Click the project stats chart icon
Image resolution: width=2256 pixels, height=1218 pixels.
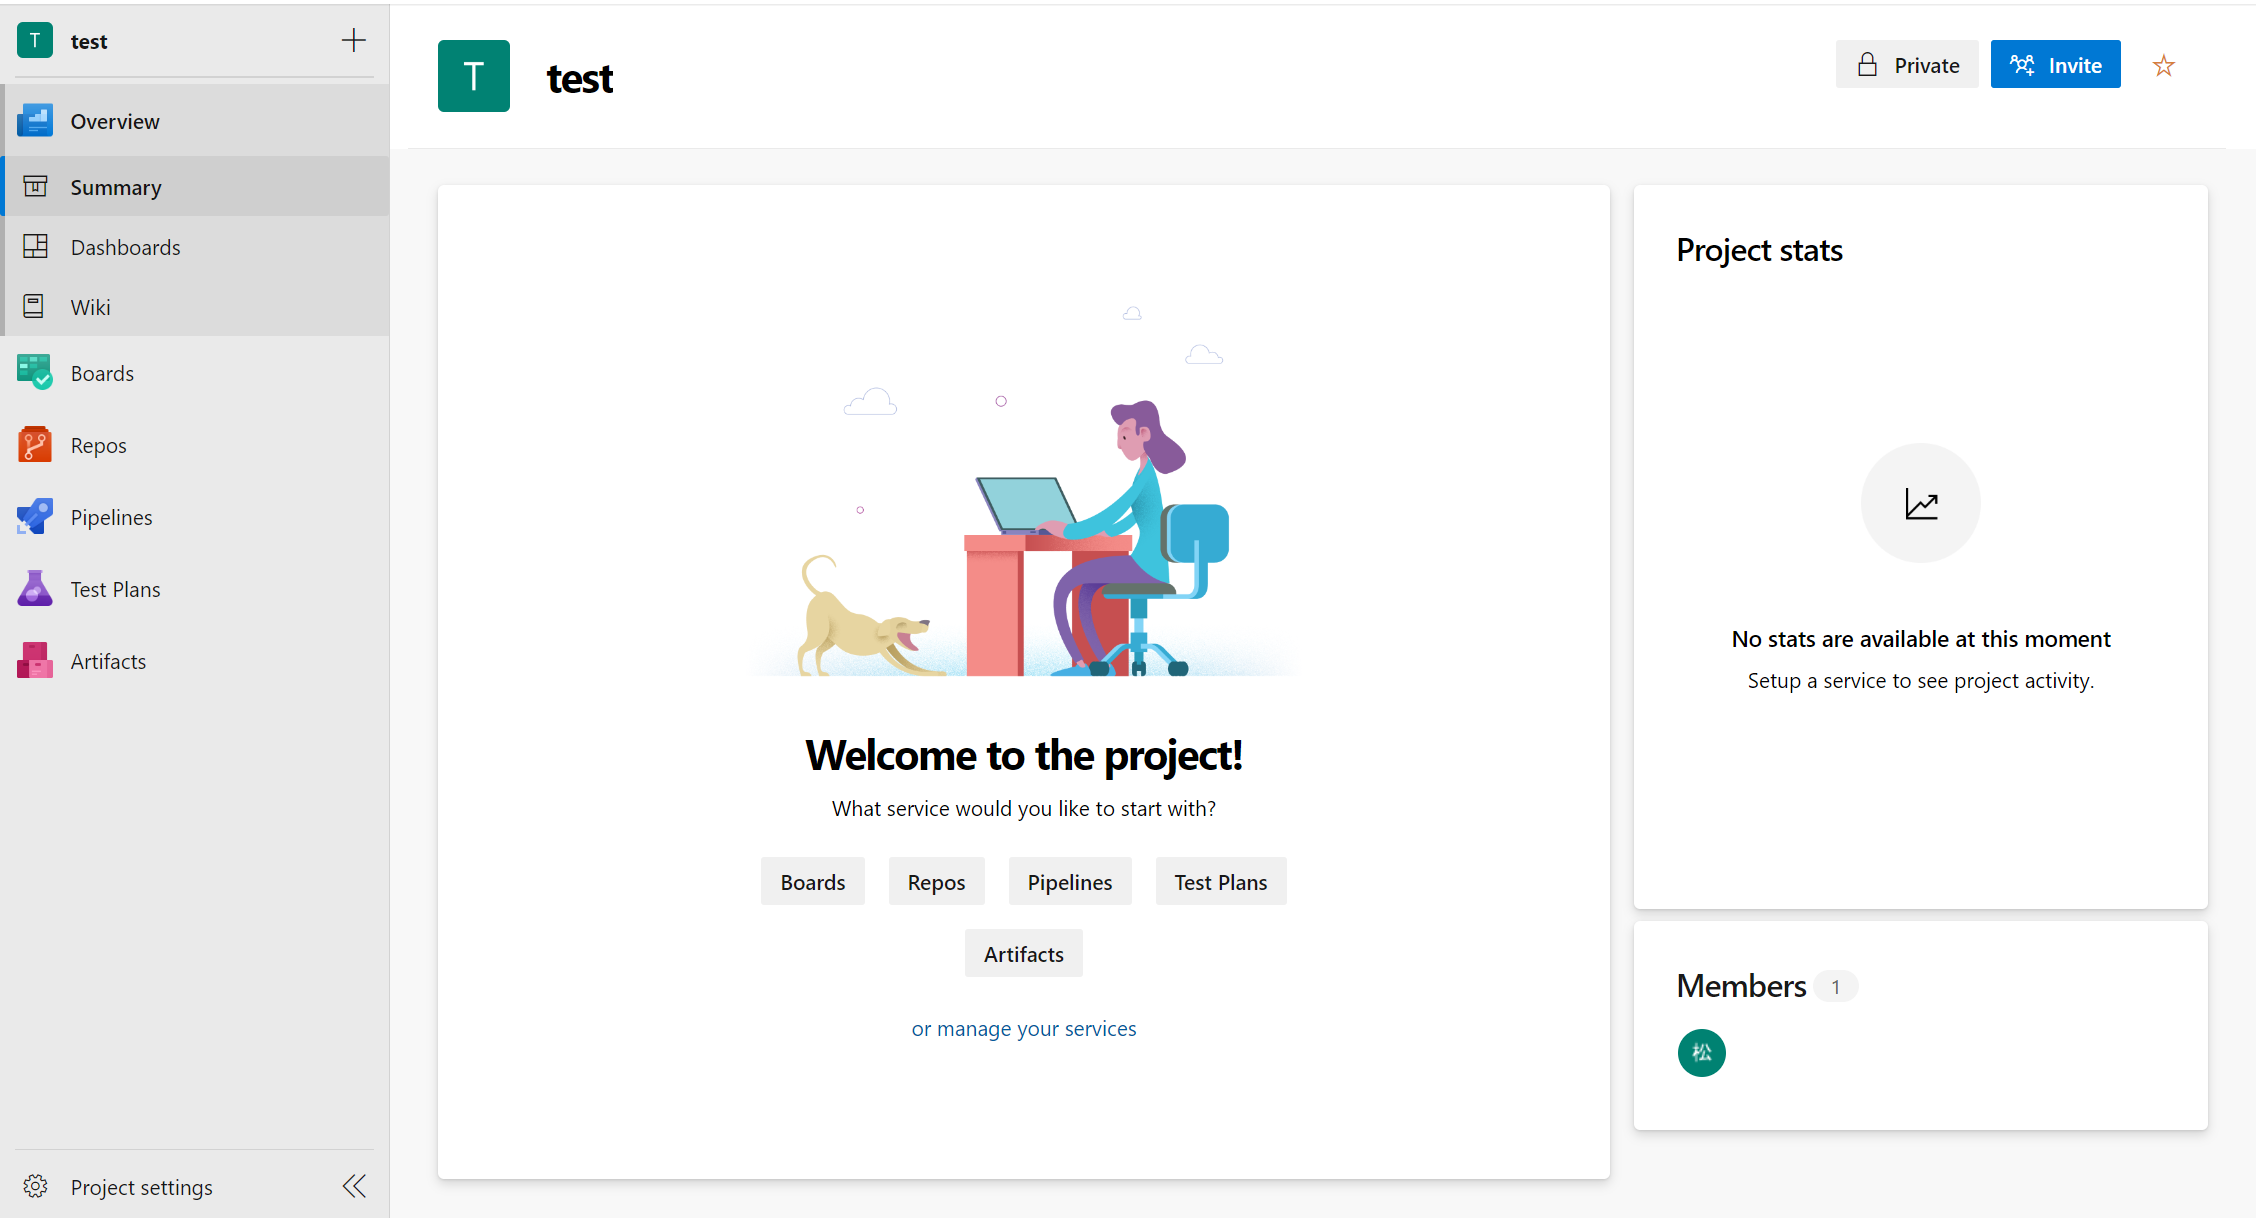tap(1920, 504)
